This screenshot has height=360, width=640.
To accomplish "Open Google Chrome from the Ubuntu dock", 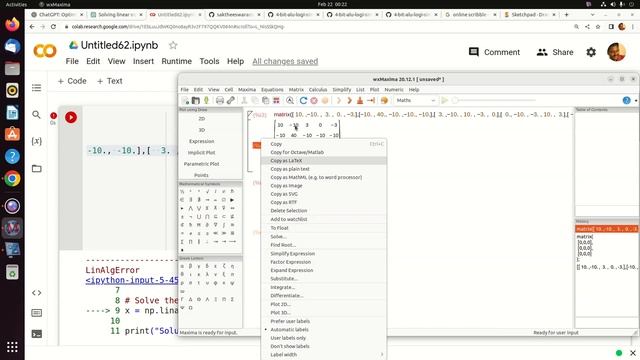I will click(x=12, y=178).
